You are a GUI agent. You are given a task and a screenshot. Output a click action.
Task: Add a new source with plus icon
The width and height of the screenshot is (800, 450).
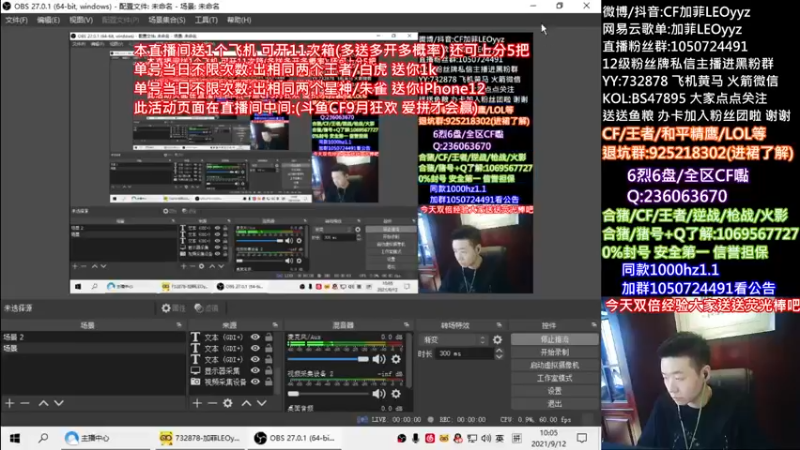pos(197,403)
